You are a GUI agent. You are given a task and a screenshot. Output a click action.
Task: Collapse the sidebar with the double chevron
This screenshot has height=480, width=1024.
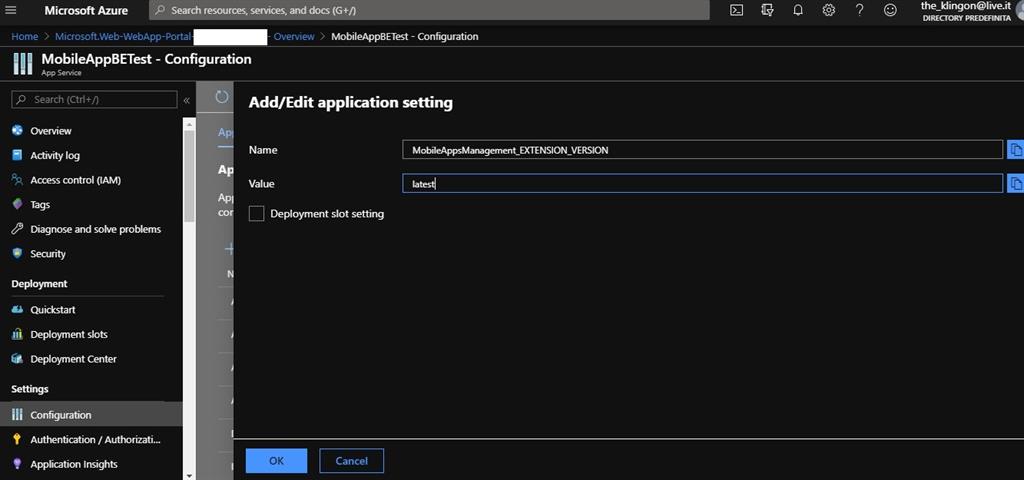(x=186, y=100)
